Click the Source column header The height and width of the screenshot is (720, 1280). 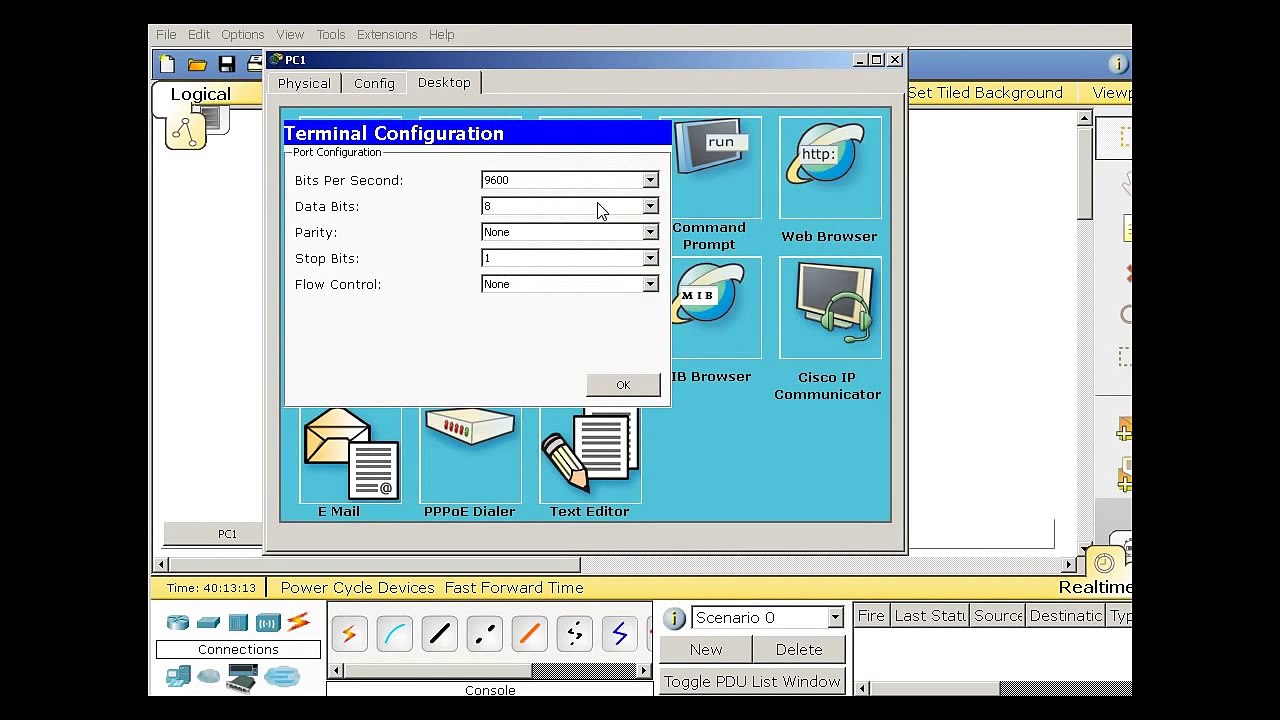[998, 616]
